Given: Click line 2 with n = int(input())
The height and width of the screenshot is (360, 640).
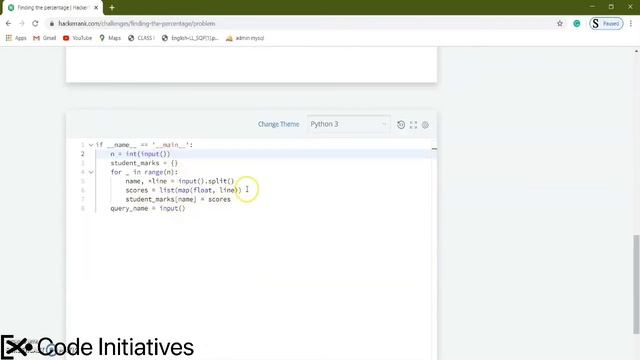Looking at the screenshot, I should click(140, 154).
